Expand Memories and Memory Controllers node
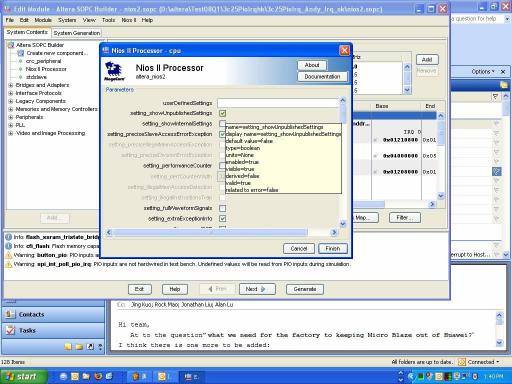The width and height of the screenshot is (512, 384). click(x=11, y=109)
